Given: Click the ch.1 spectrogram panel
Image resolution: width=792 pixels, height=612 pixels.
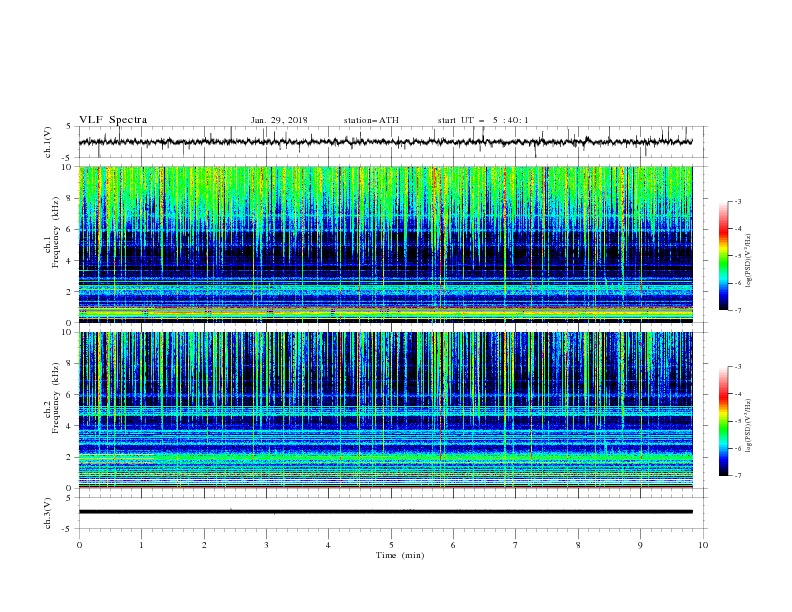Looking at the screenshot, I should (385, 244).
